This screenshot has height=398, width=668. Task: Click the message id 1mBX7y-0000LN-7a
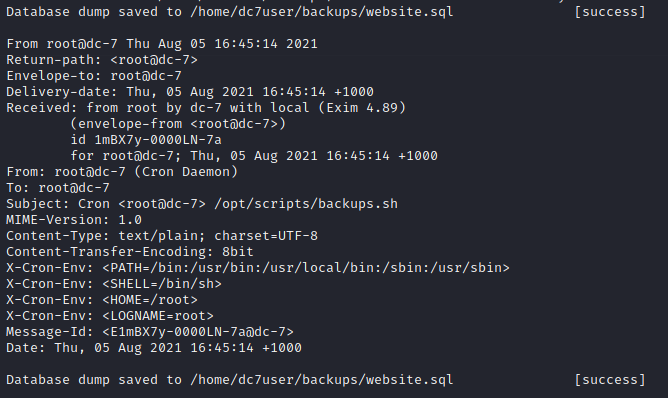click(x=158, y=140)
